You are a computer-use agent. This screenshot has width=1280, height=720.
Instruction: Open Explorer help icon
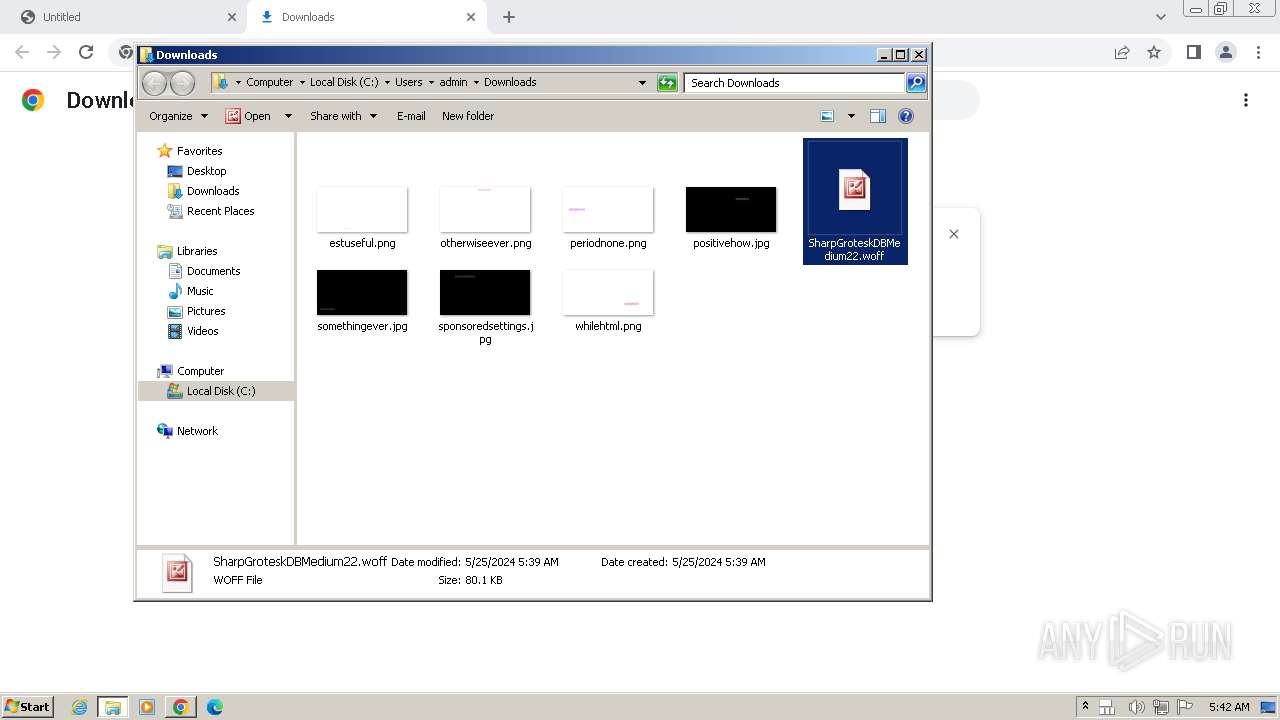click(x=906, y=116)
